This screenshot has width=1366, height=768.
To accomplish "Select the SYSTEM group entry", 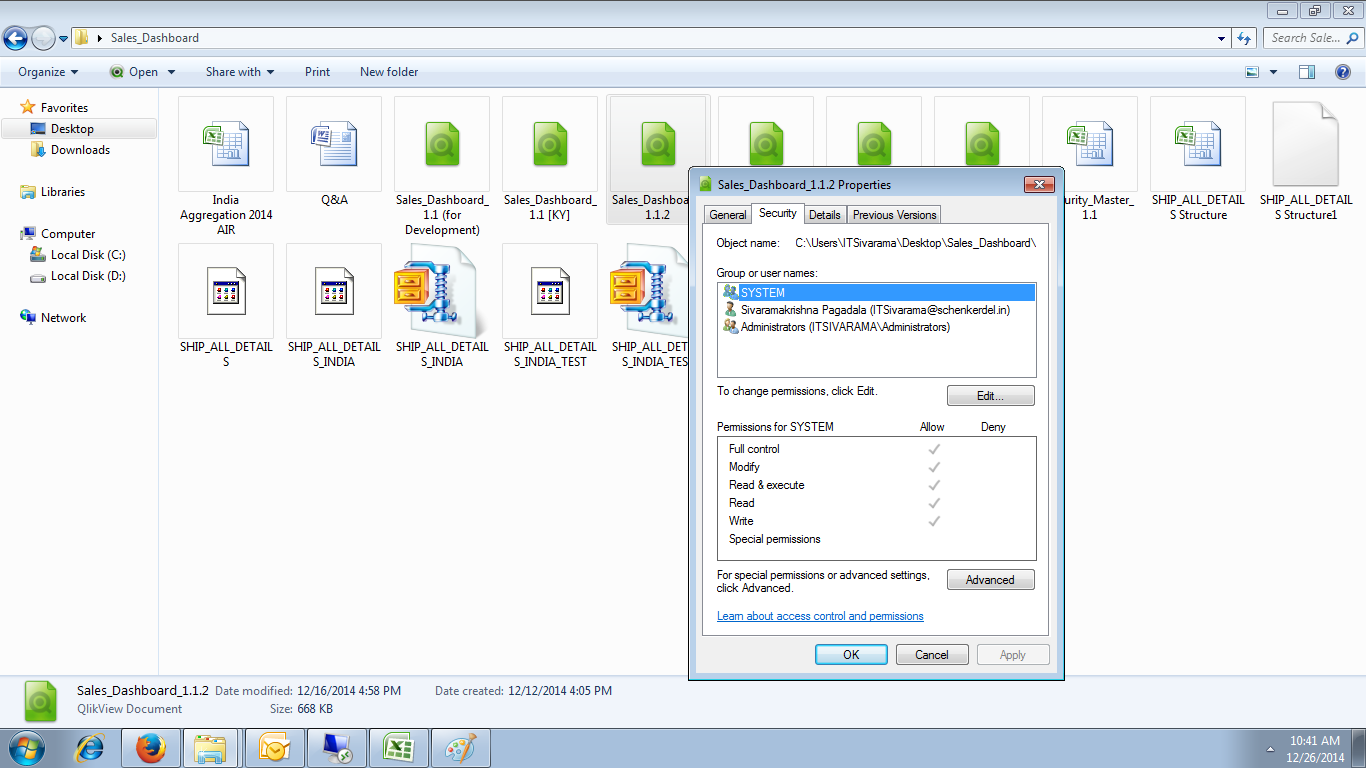I will coord(876,293).
